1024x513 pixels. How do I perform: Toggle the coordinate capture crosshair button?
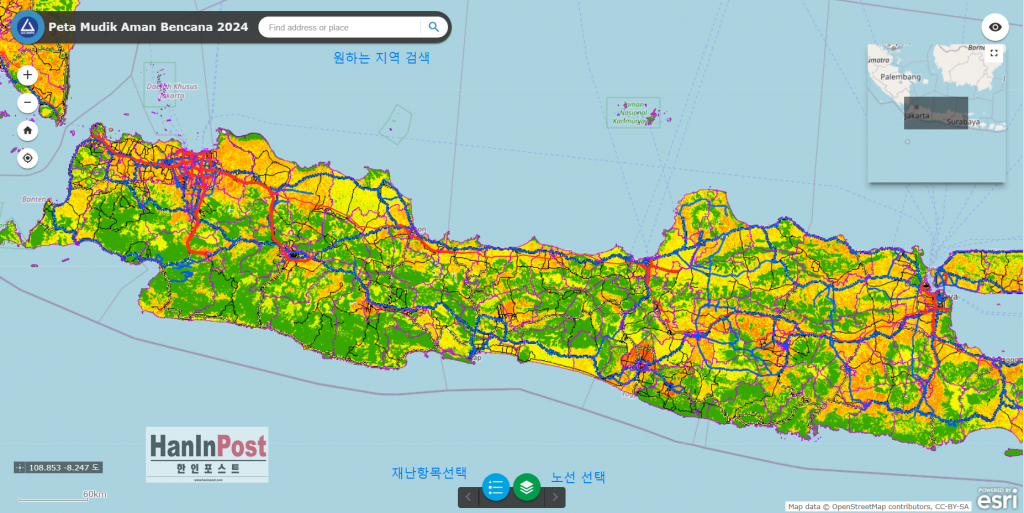pyautogui.click(x=21, y=468)
